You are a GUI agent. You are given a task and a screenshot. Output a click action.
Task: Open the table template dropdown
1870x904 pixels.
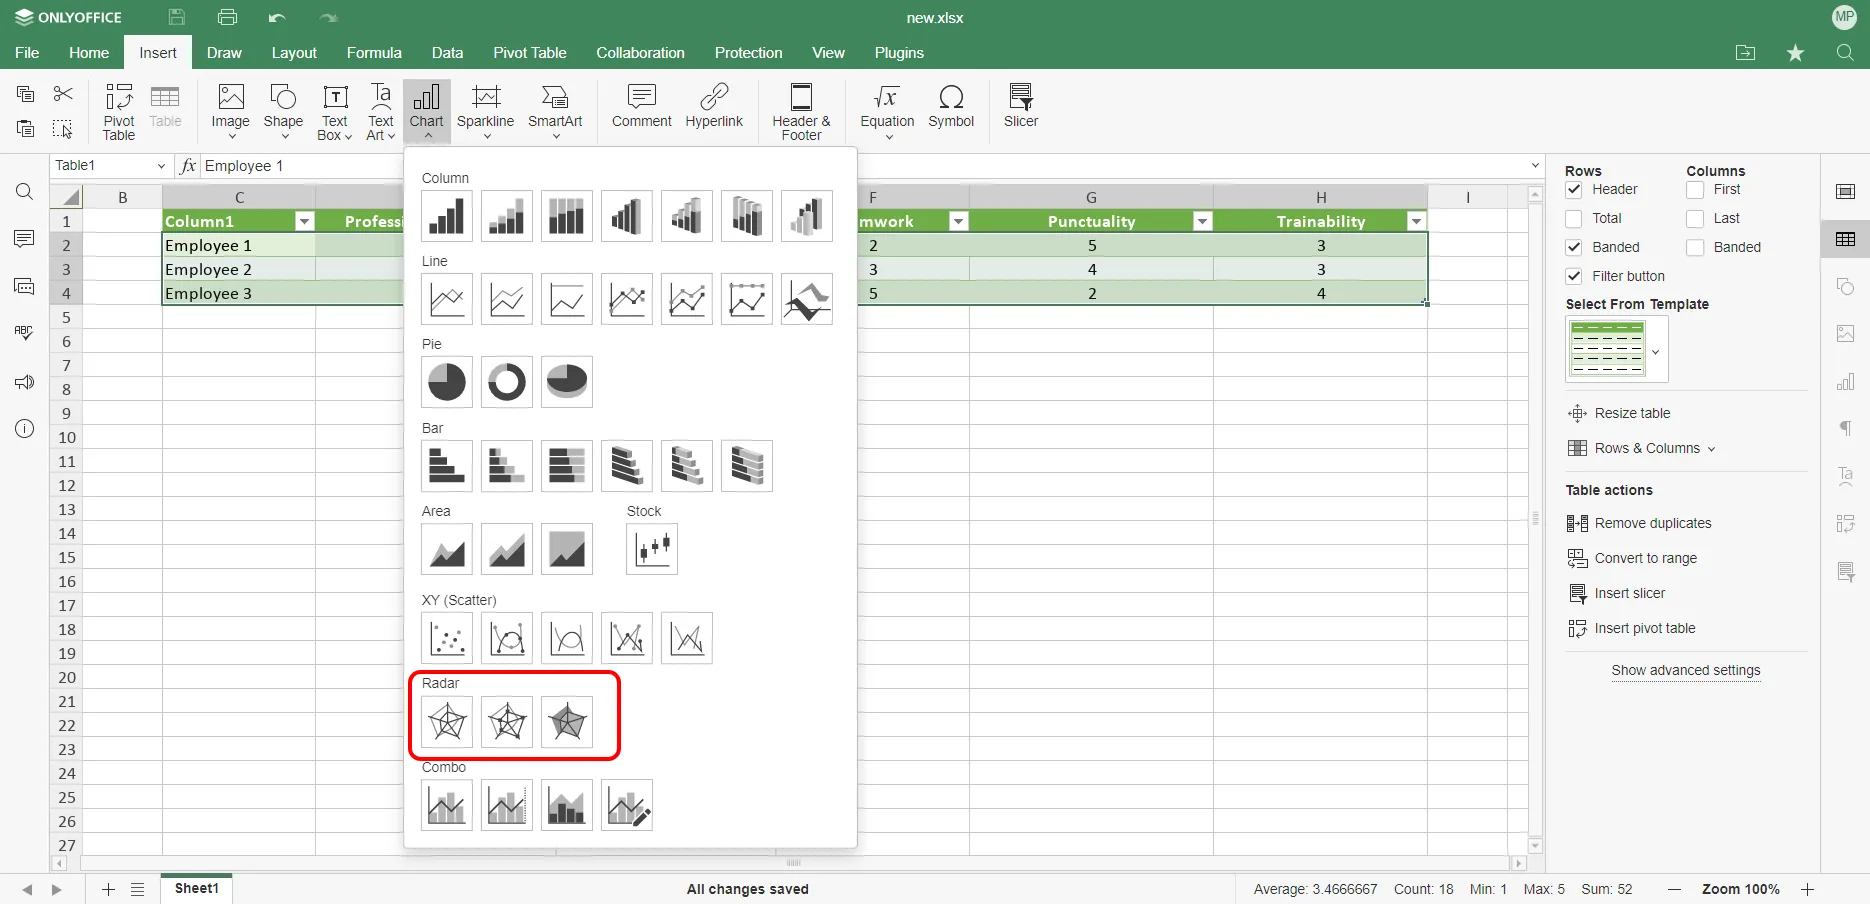[1656, 352]
